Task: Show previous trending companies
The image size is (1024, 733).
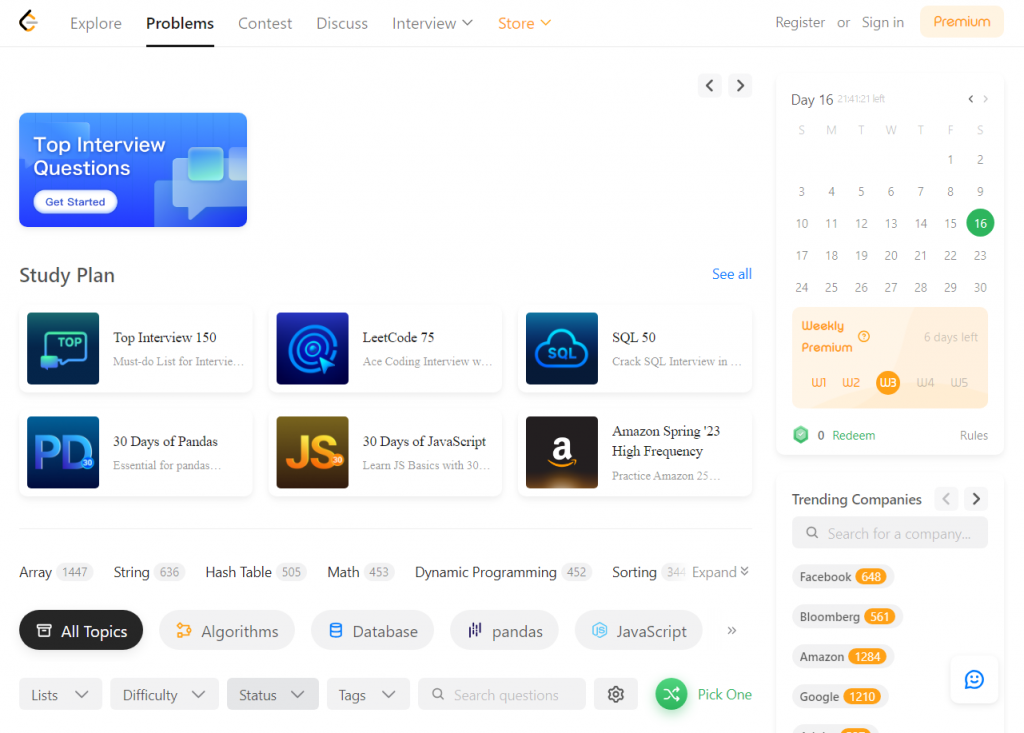Action: [946, 499]
